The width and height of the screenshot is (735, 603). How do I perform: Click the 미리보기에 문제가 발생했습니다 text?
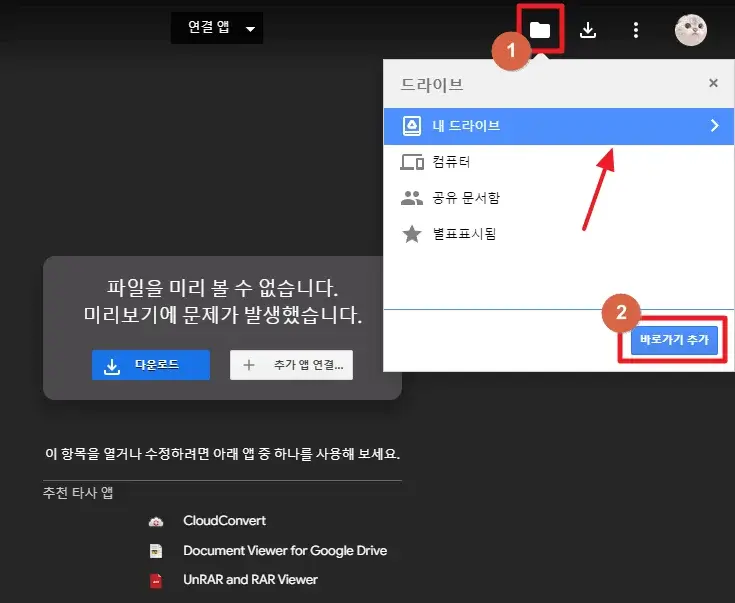click(x=223, y=315)
